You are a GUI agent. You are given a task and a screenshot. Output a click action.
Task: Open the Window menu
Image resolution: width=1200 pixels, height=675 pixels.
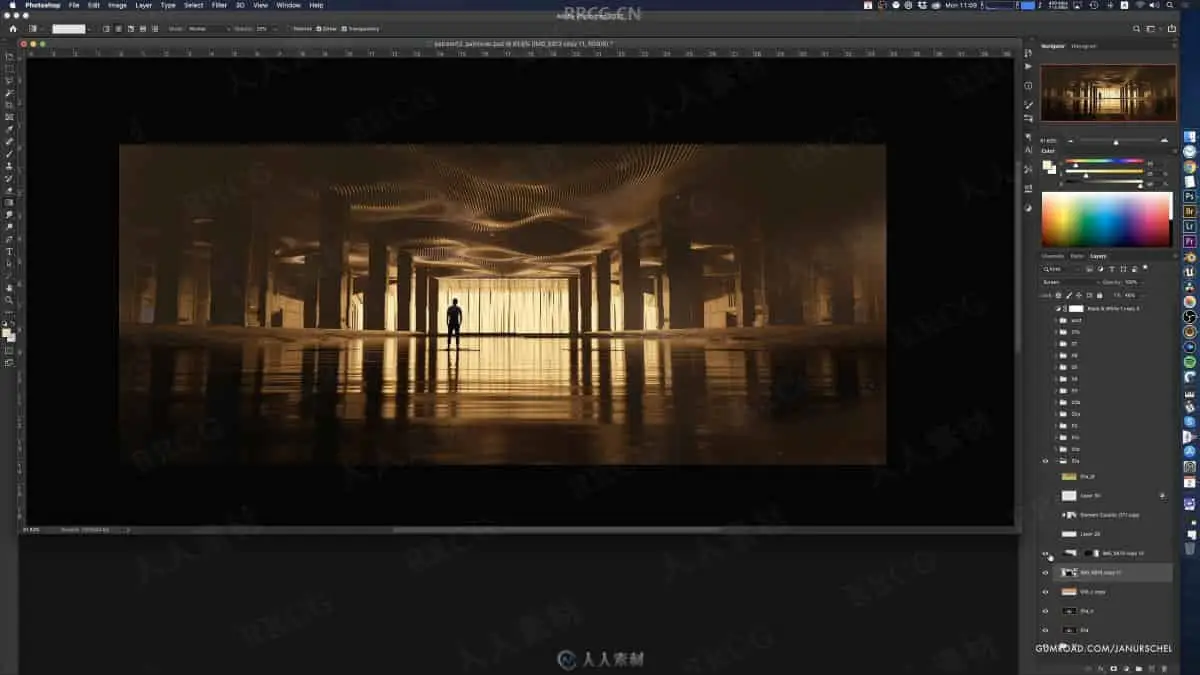click(288, 5)
